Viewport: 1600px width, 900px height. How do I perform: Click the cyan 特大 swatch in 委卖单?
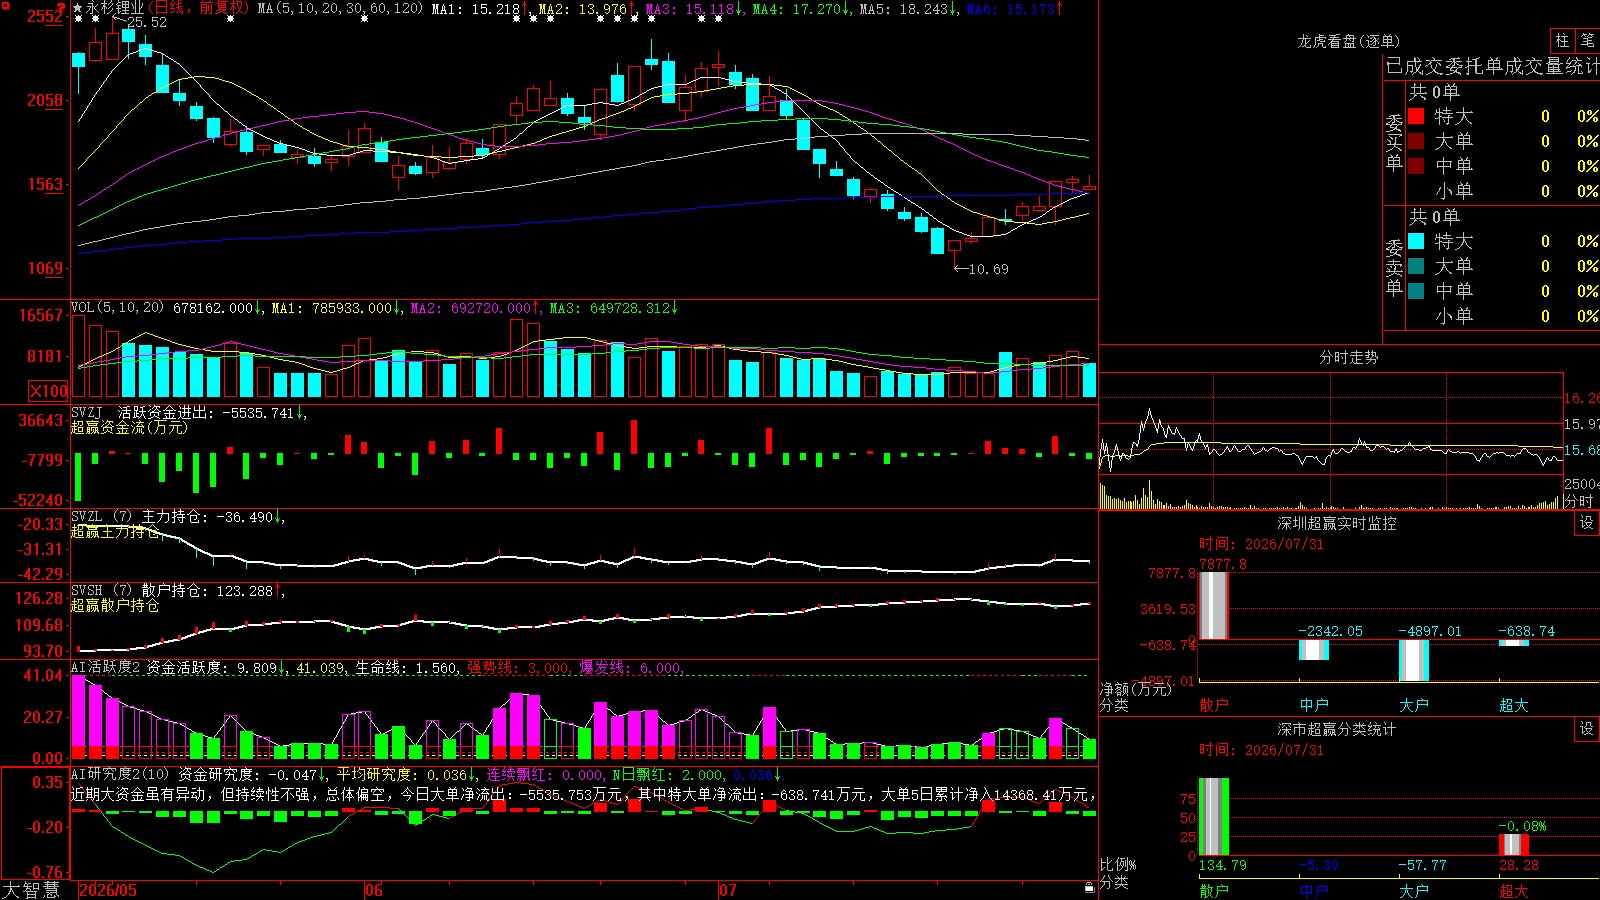(x=1416, y=241)
